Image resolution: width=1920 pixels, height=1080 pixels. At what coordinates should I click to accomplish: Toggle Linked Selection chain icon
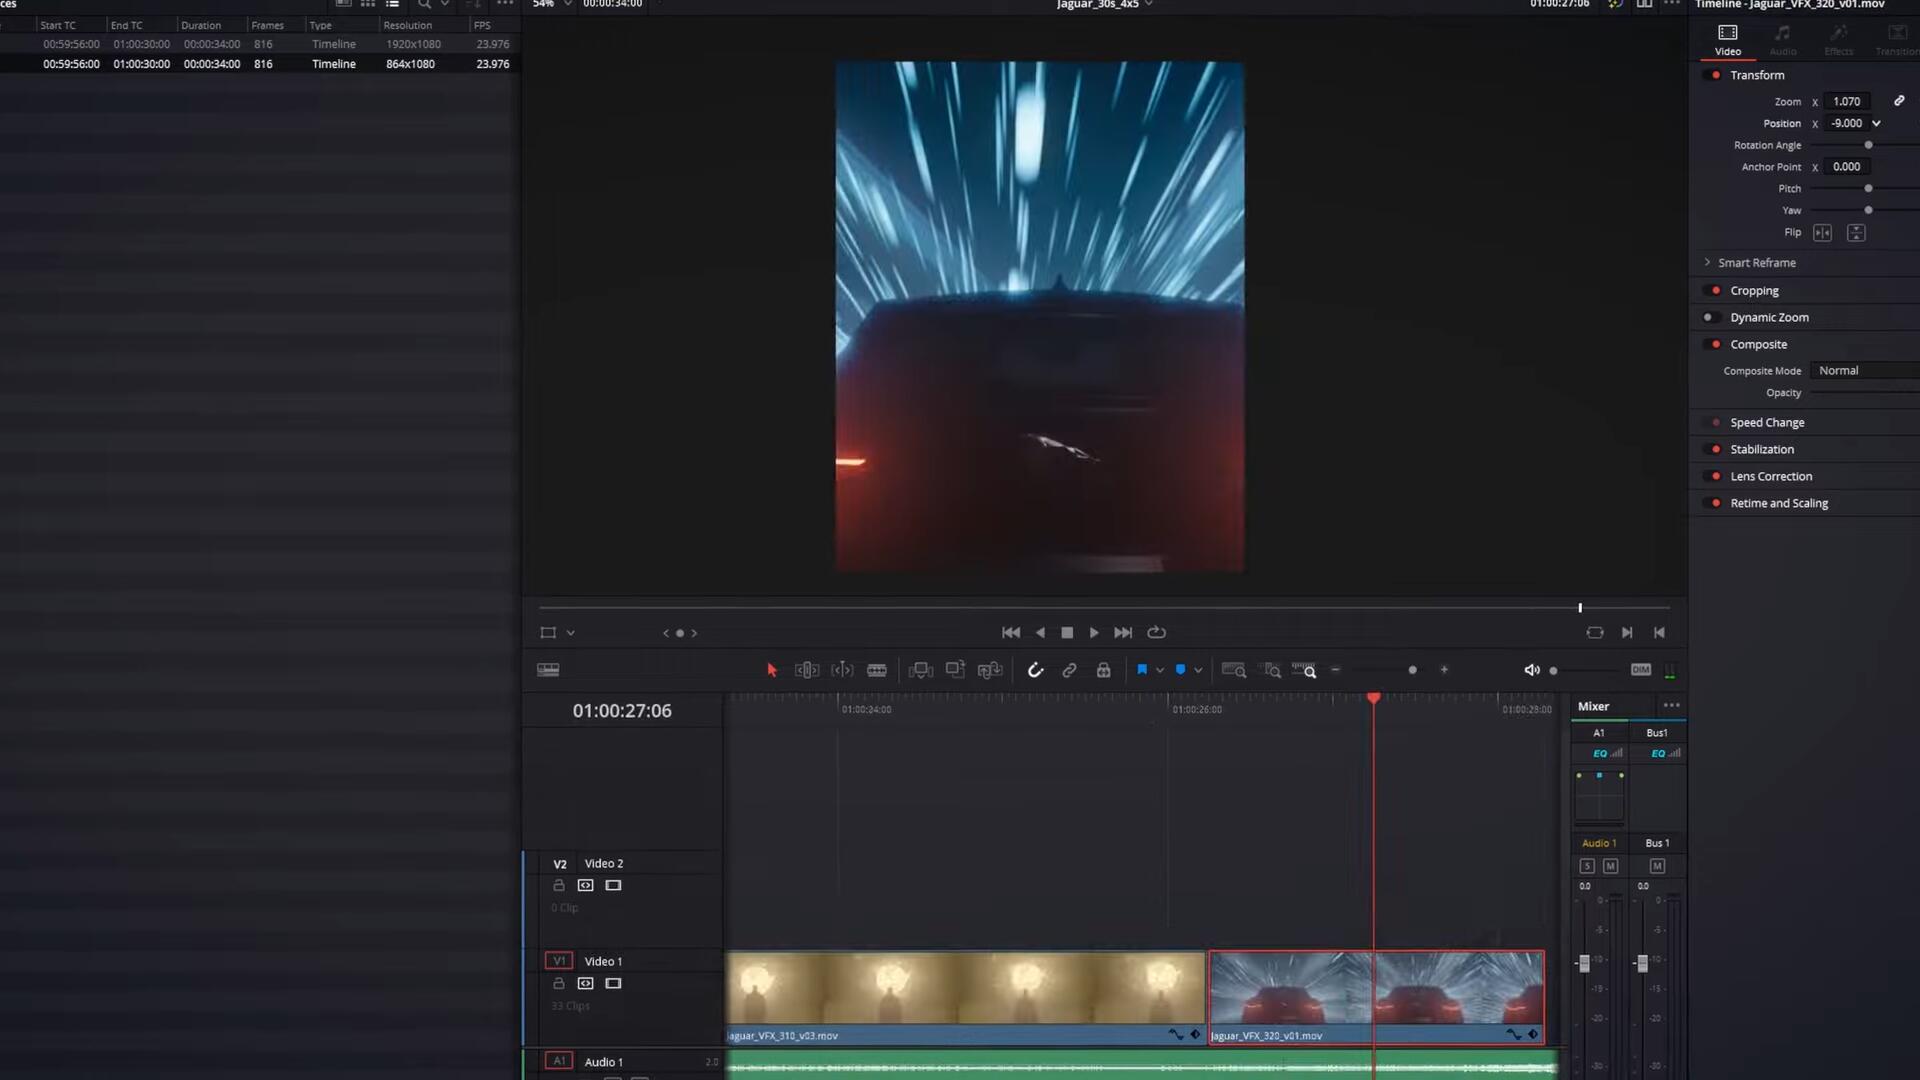point(1069,670)
